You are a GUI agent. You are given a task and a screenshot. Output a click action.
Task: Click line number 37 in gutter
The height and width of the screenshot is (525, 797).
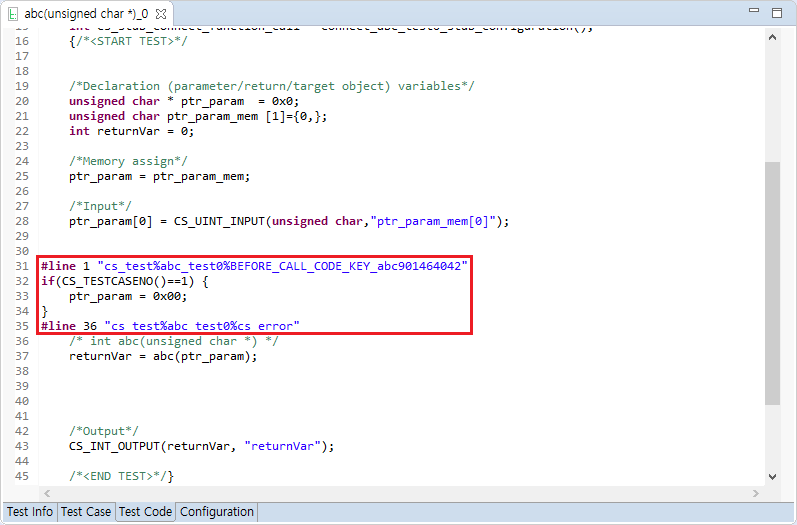click(22, 356)
